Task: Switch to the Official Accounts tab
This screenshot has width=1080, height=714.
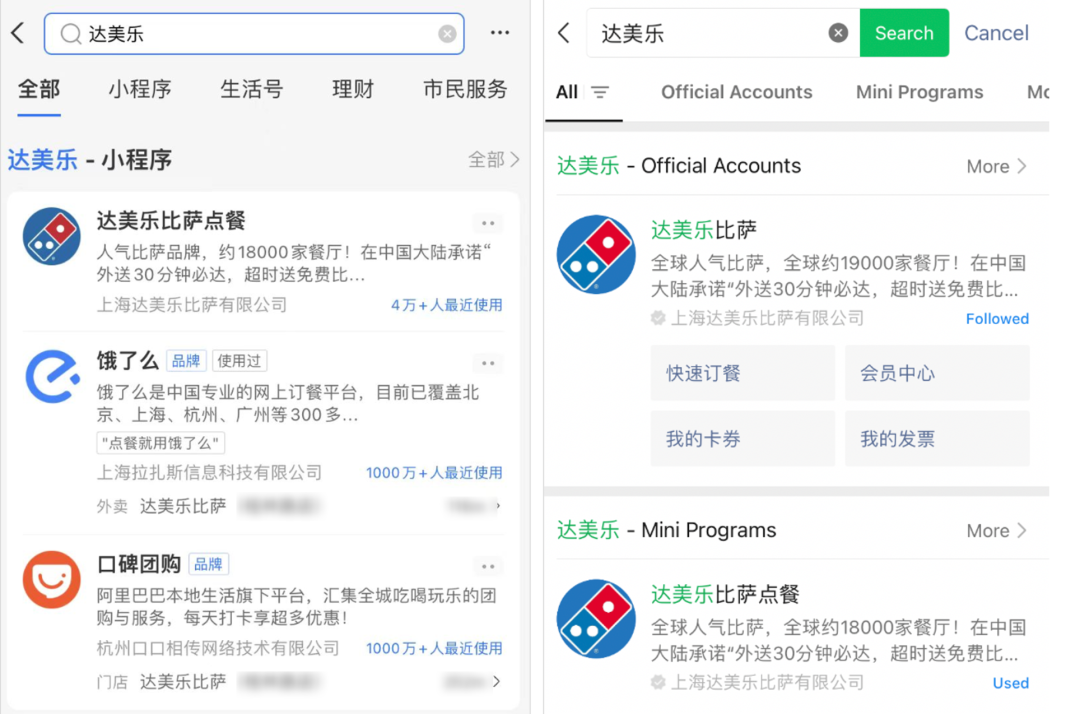Action: click(x=737, y=92)
